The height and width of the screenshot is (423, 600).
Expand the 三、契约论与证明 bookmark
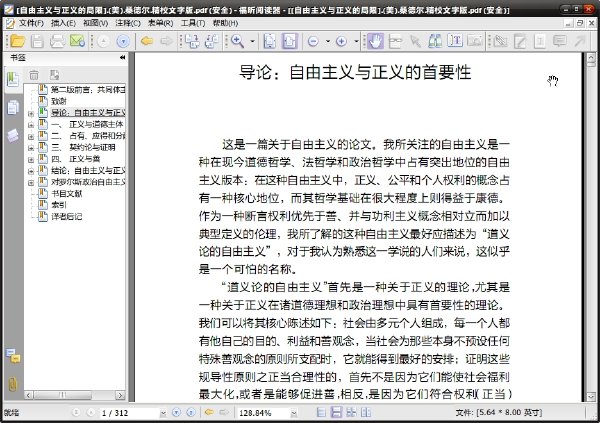[x=31, y=148]
